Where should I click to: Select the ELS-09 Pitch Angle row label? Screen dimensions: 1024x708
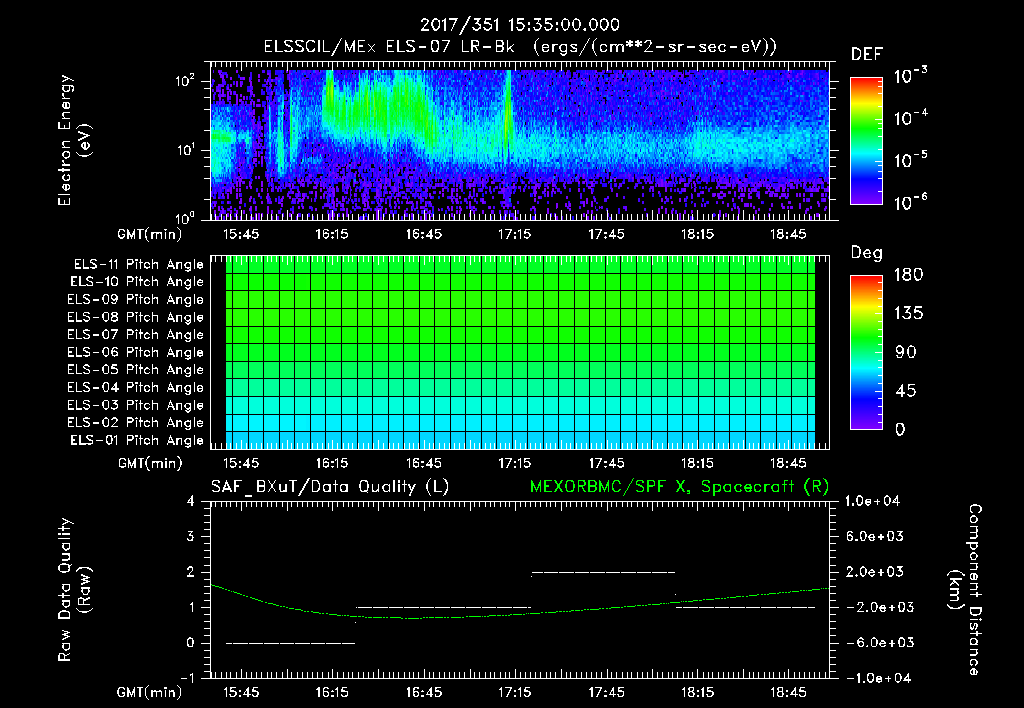(135, 300)
